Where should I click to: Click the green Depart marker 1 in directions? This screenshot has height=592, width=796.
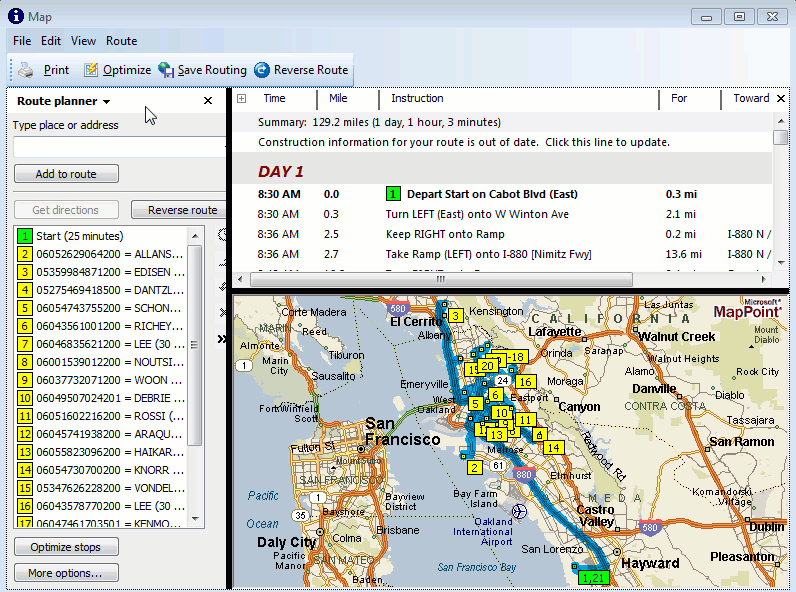[x=393, y=194]
